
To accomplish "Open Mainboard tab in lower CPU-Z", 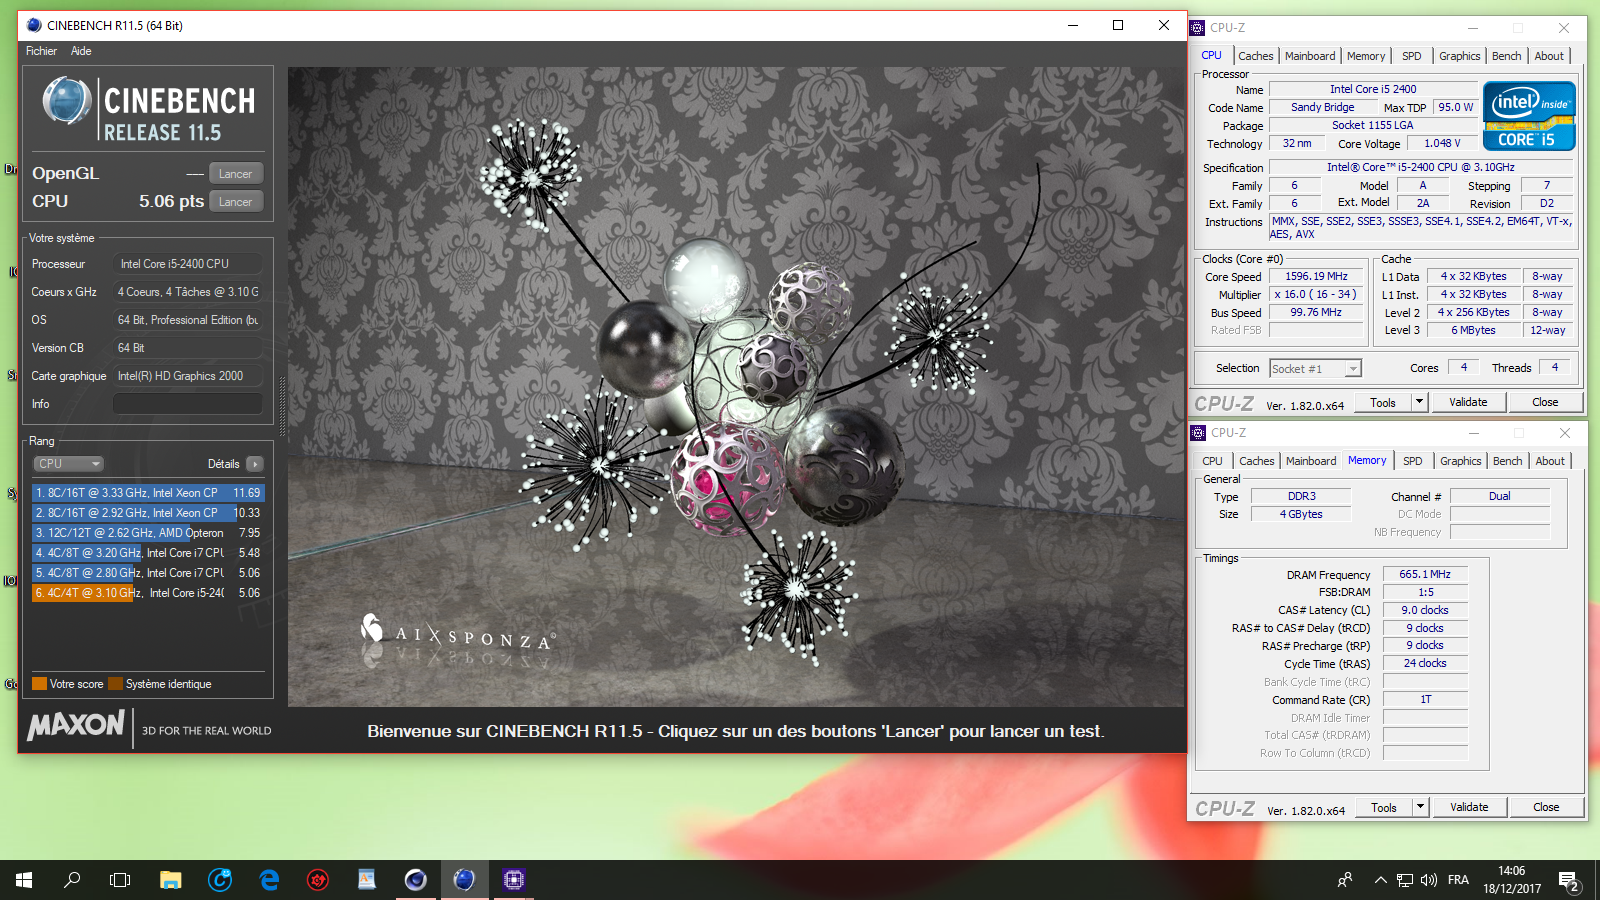I will tap(1311, 461).
